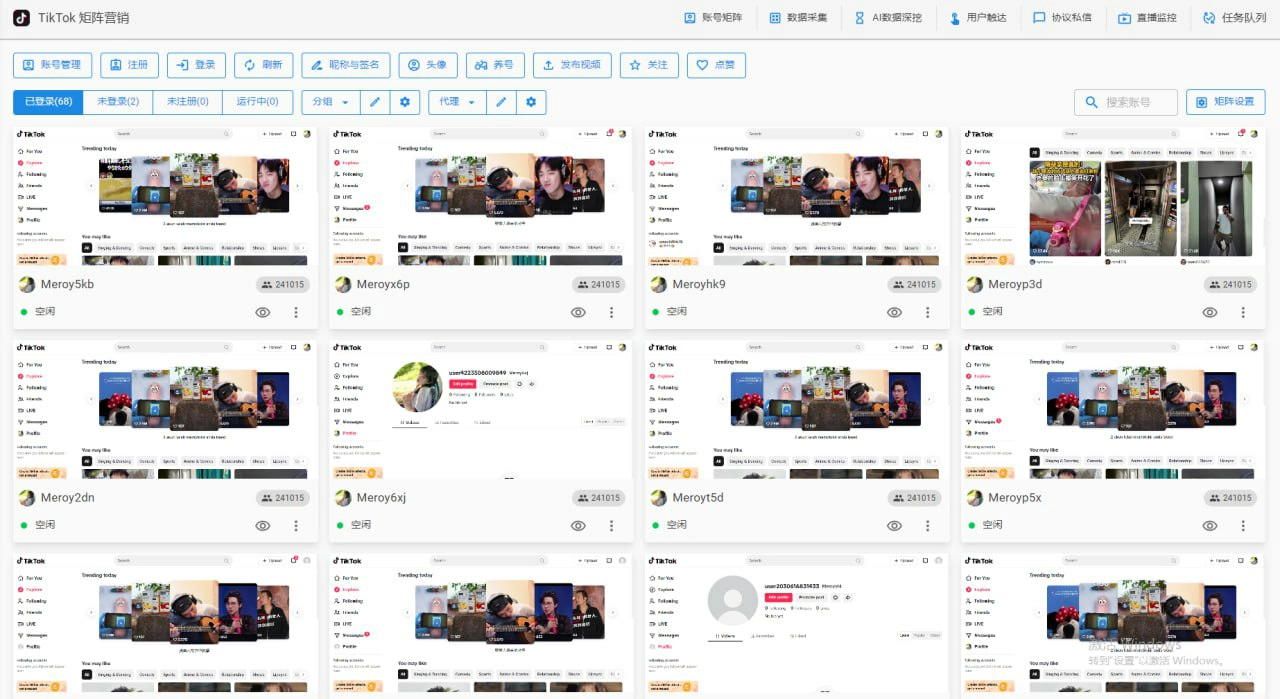The image size is (1280, 699).
Task: Open the 账号管理 account management tool
Action: tap(52, 65)
